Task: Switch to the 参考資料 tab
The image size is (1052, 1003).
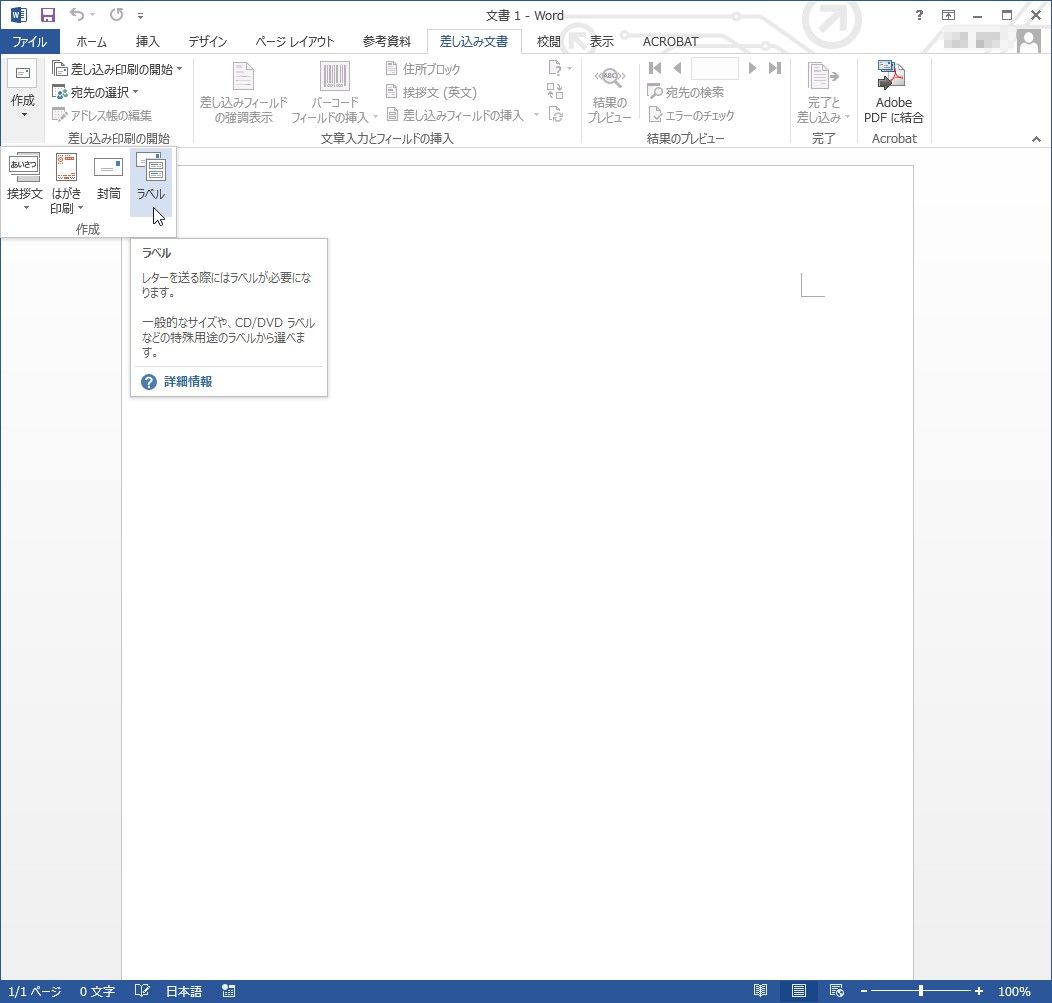Action: click(386, 42)
